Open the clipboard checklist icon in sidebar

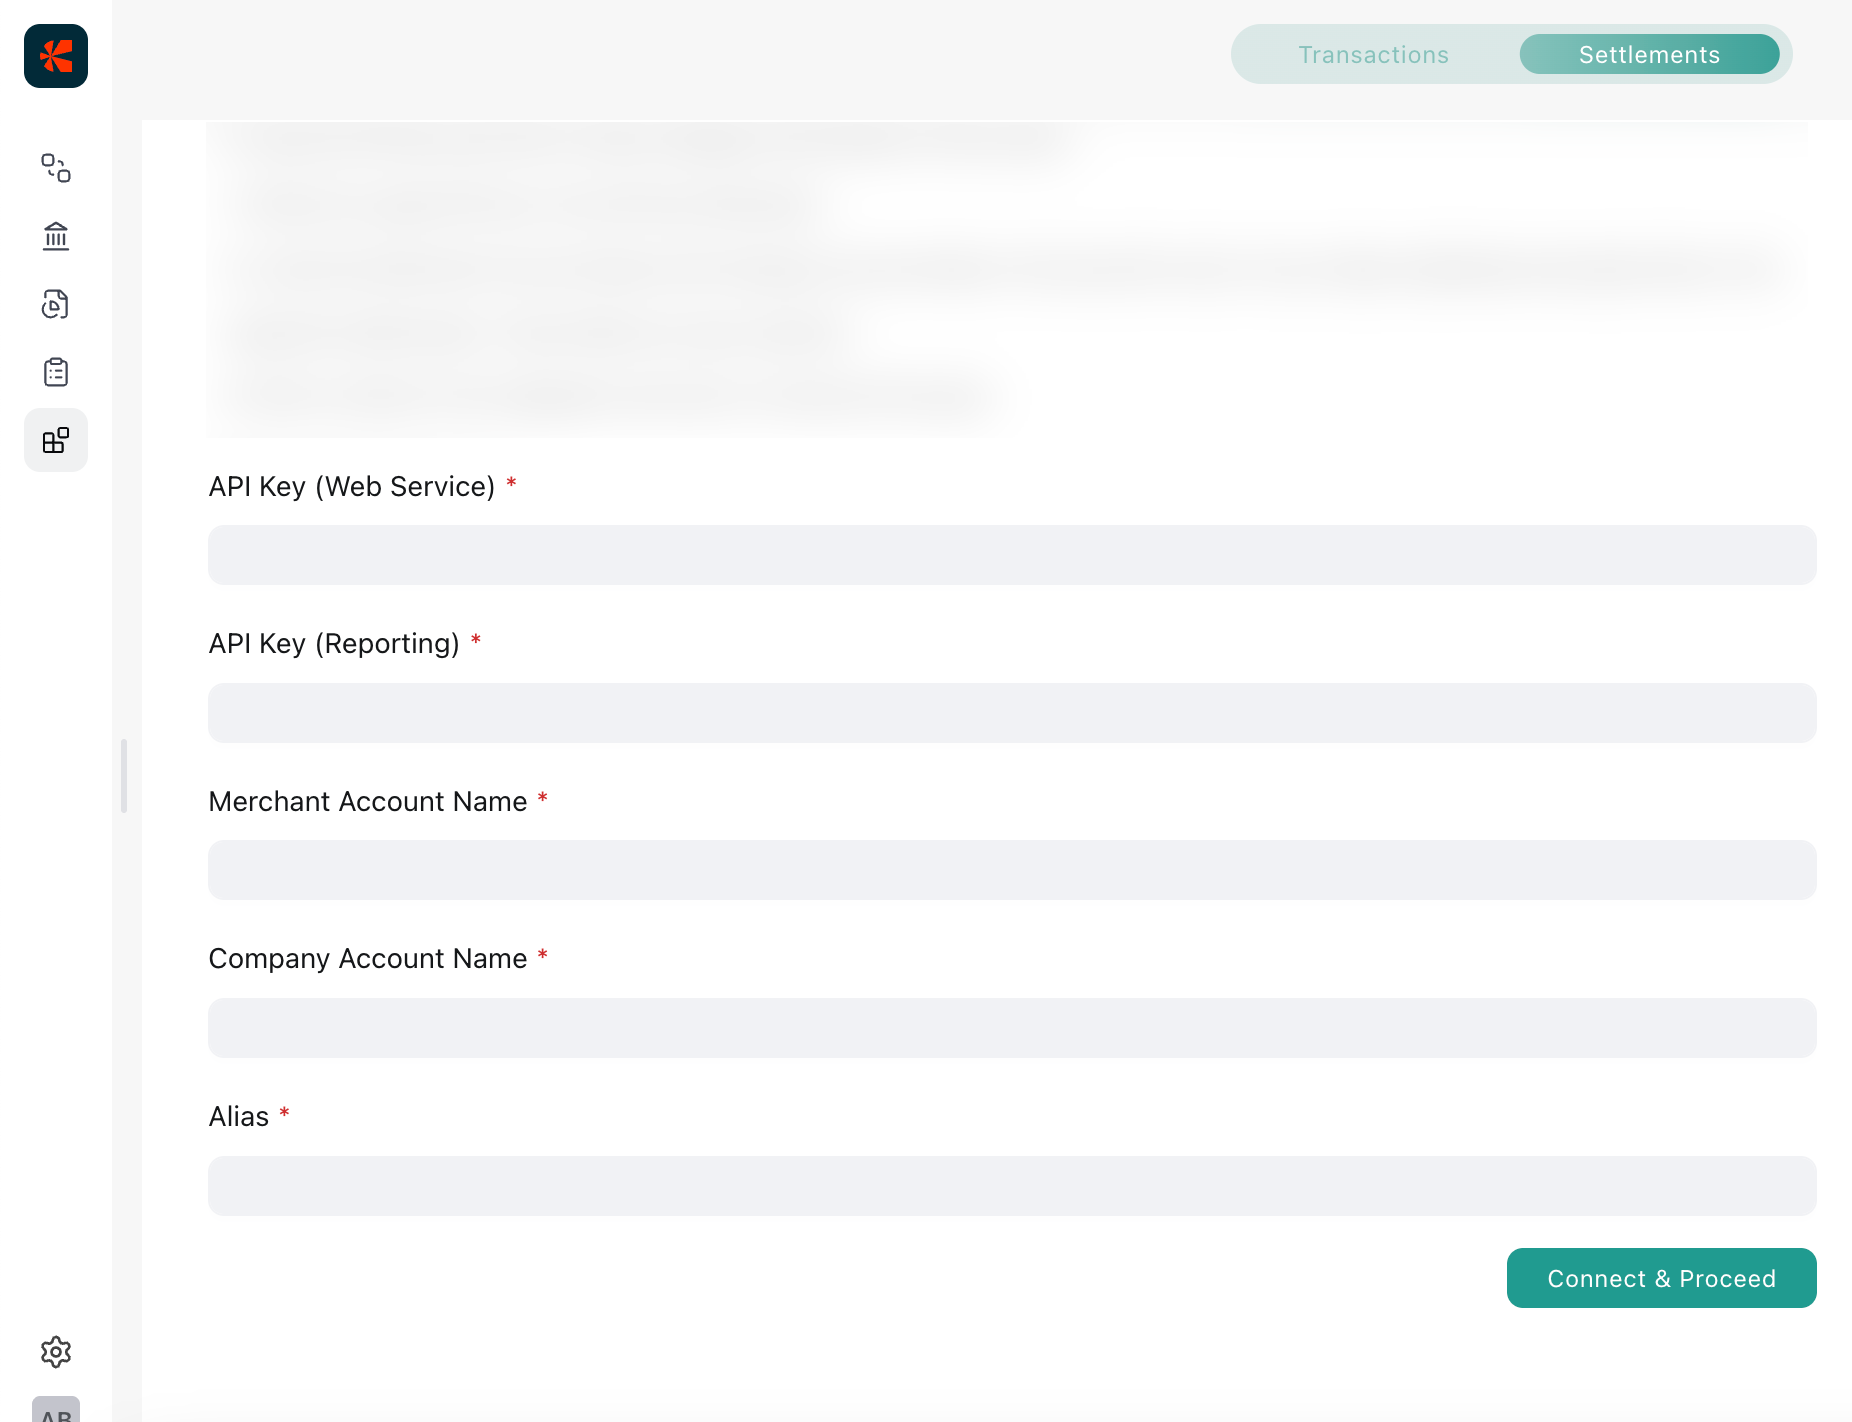[x=56, y=372]
